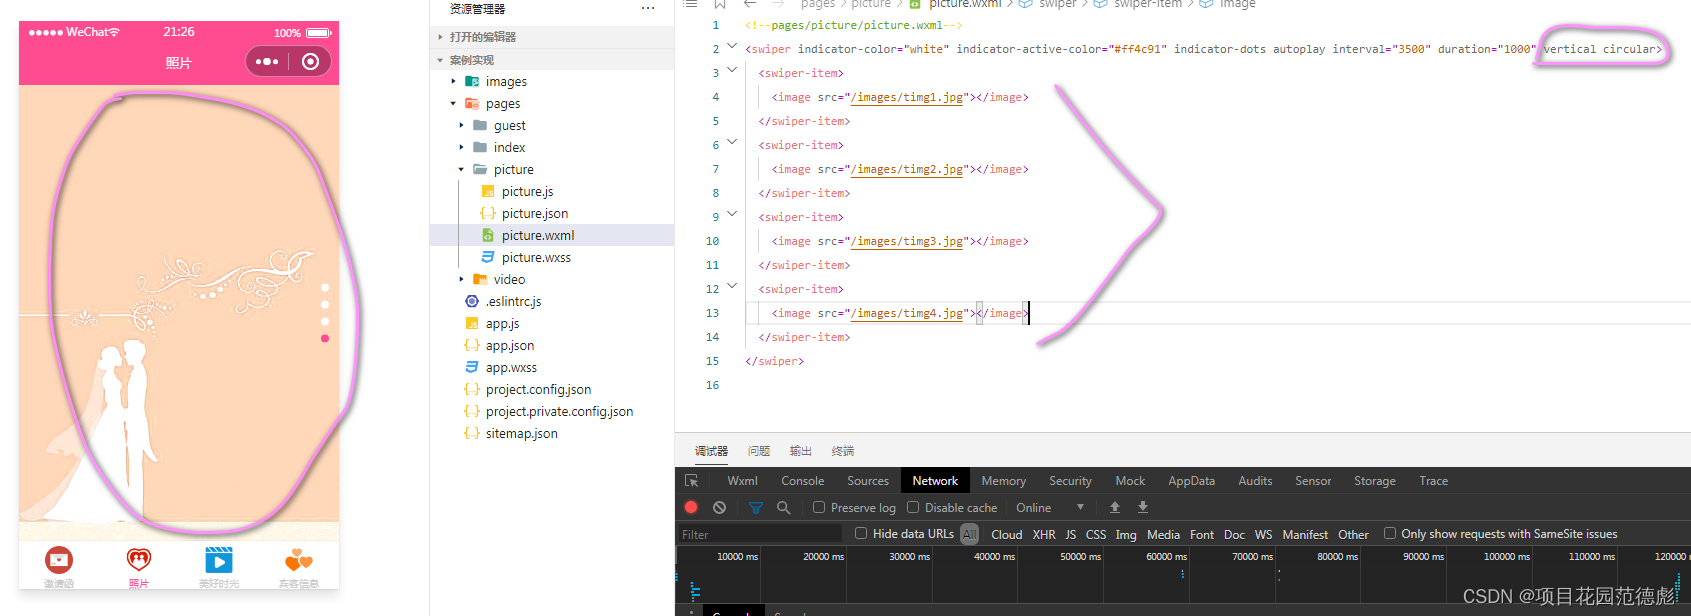Open the app.json file
Image resolution: width=1691 pixels, height=616 pixels.
(510, 345)
